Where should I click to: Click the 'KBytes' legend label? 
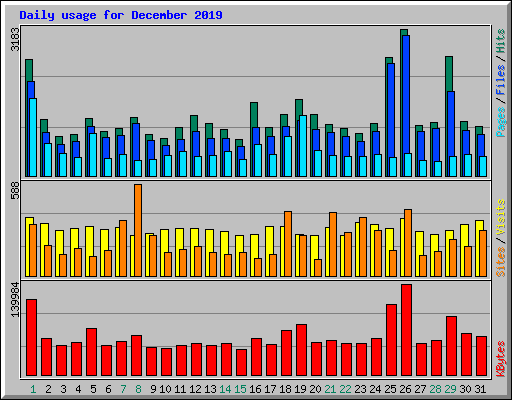tap(501, 359)
